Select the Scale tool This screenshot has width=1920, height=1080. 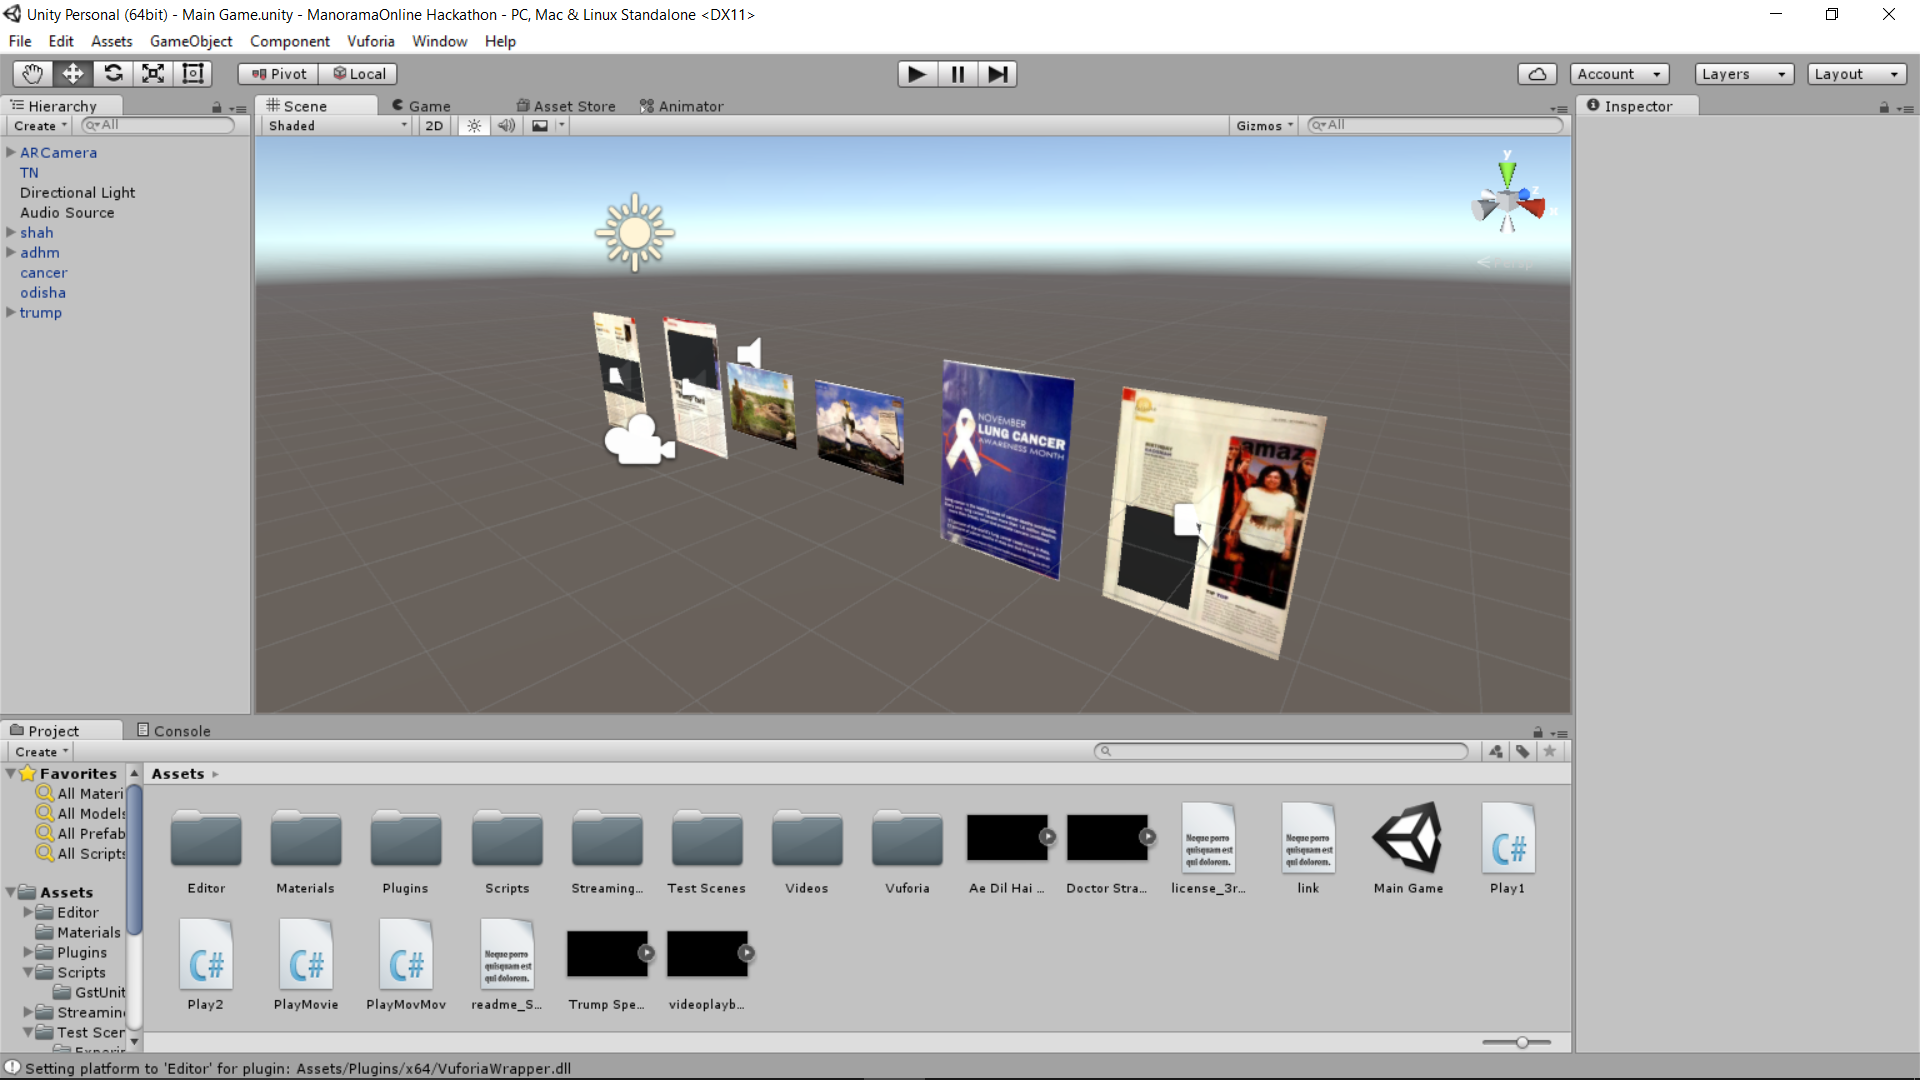click(x=153, y=74)
